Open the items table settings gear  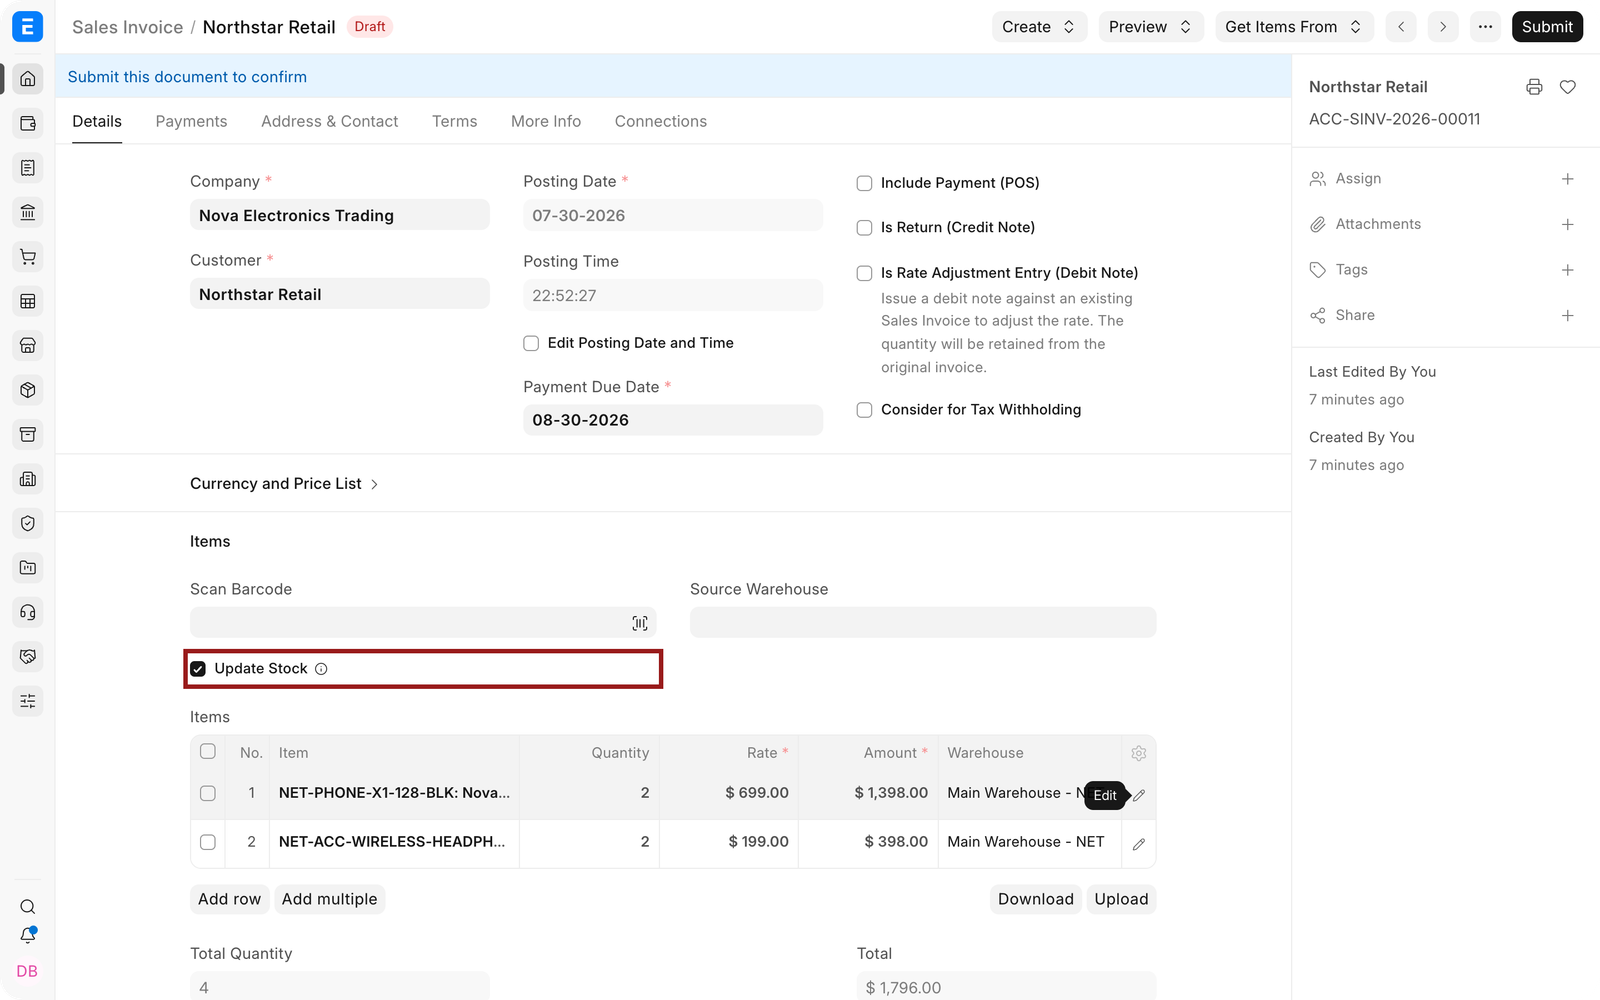(1139, 753)
